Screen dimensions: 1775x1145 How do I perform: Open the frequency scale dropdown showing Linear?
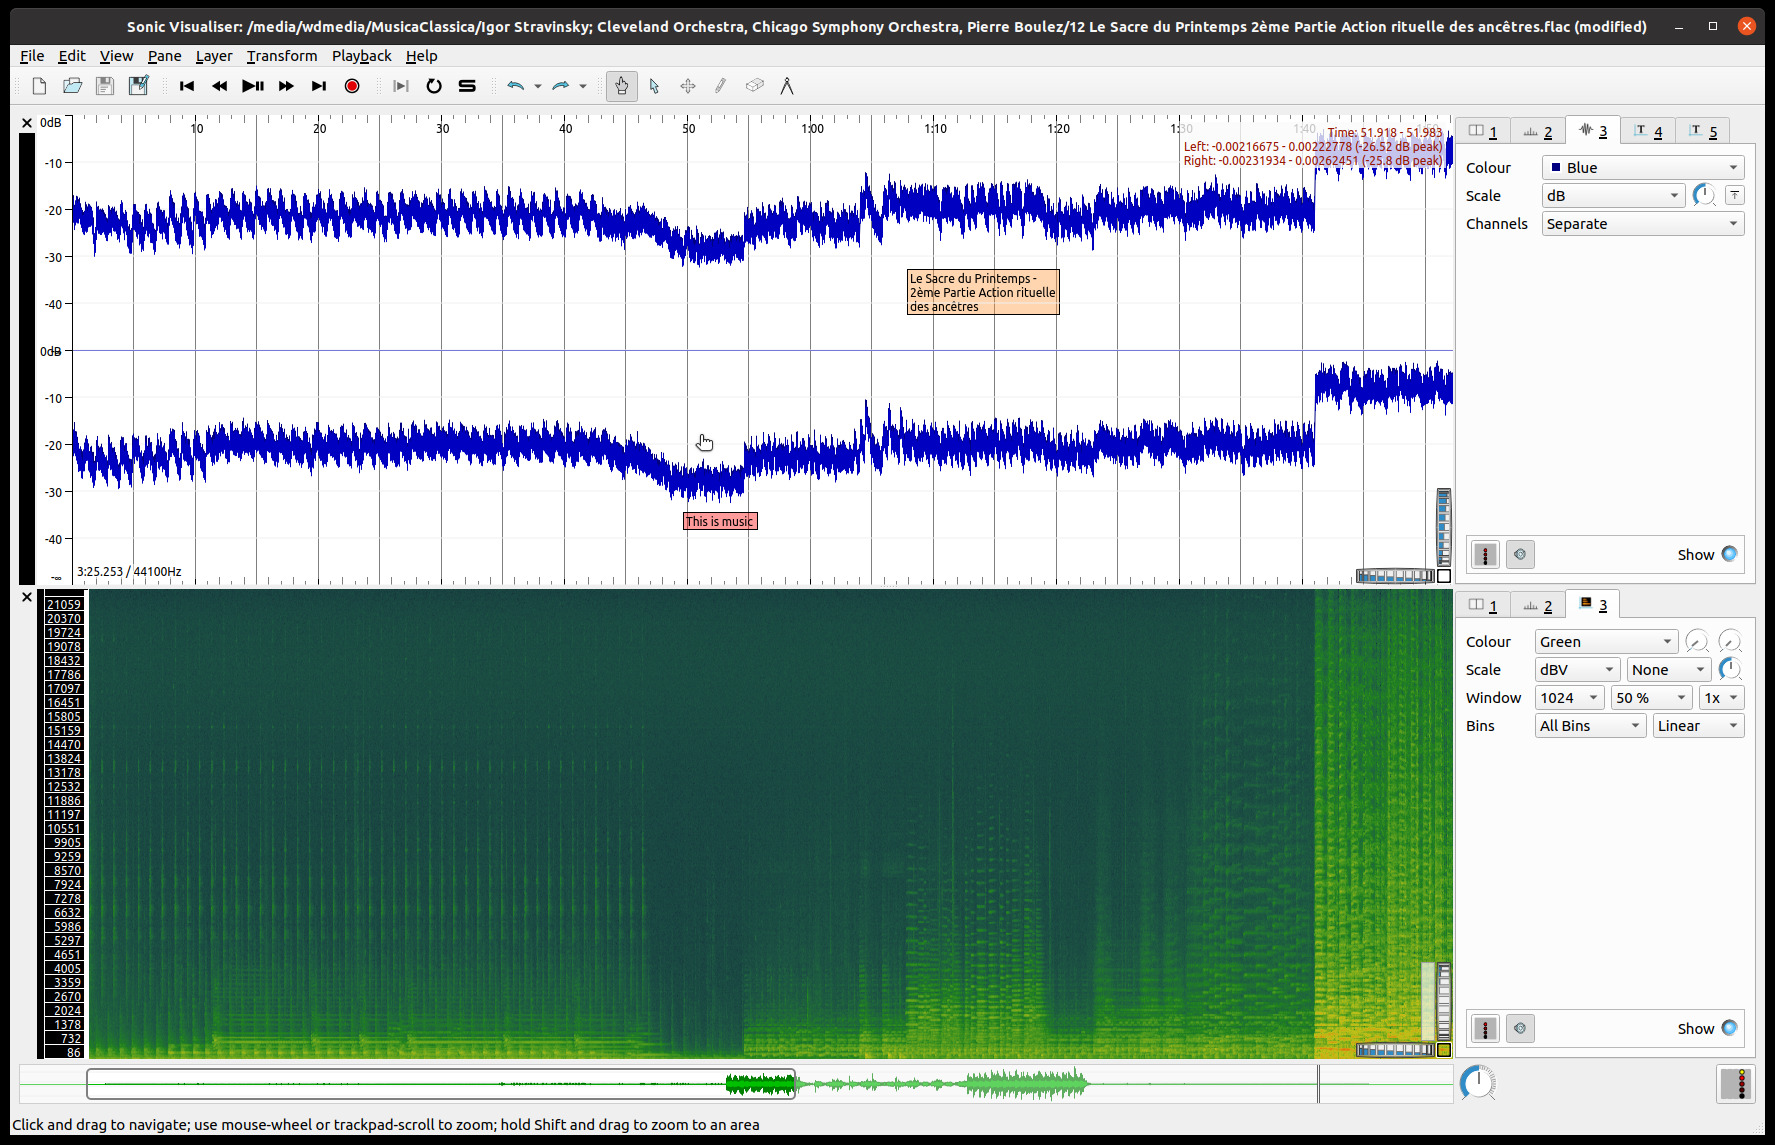coord(1699,725)
